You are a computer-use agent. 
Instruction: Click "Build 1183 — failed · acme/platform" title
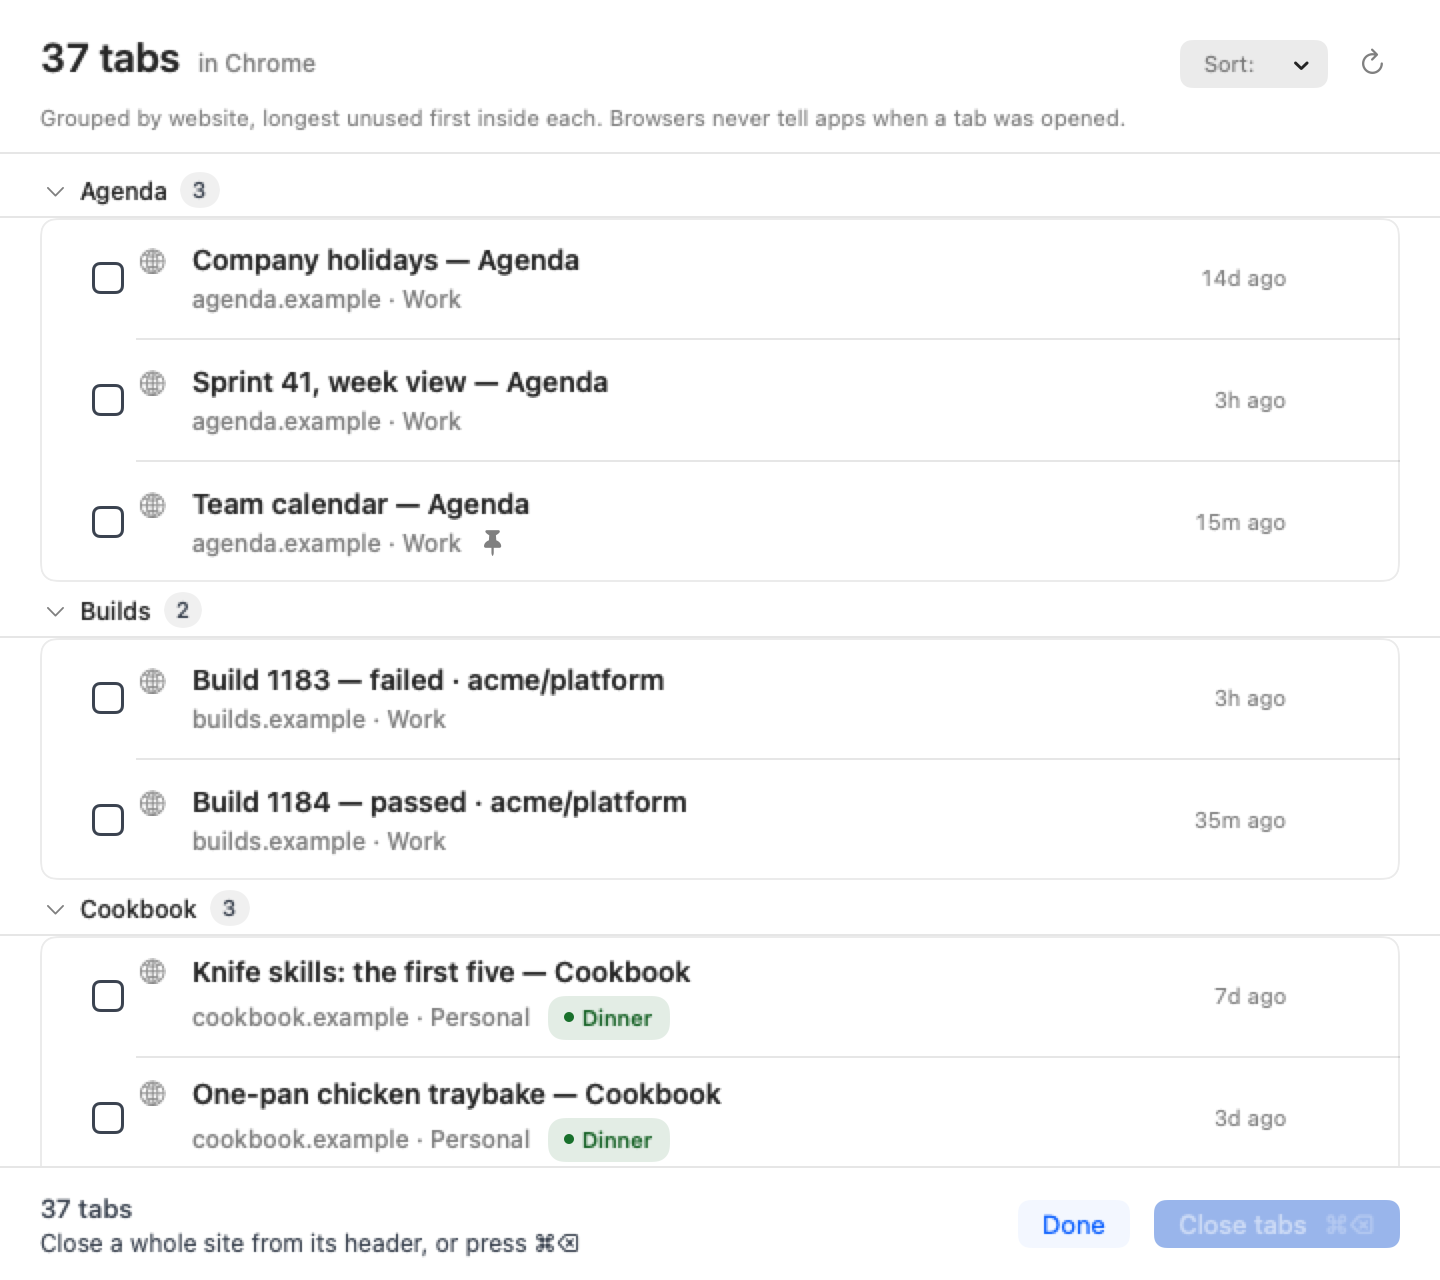(428, 680)
